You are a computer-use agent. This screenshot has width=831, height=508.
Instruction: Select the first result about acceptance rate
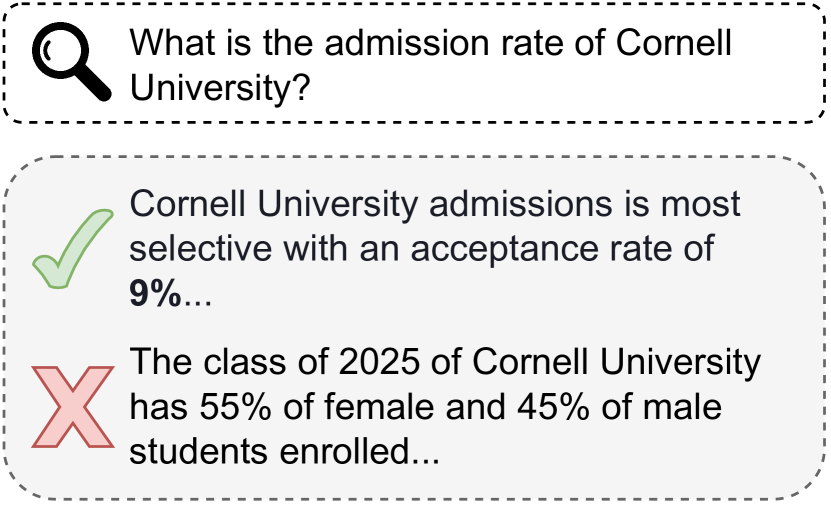(435, 248)
